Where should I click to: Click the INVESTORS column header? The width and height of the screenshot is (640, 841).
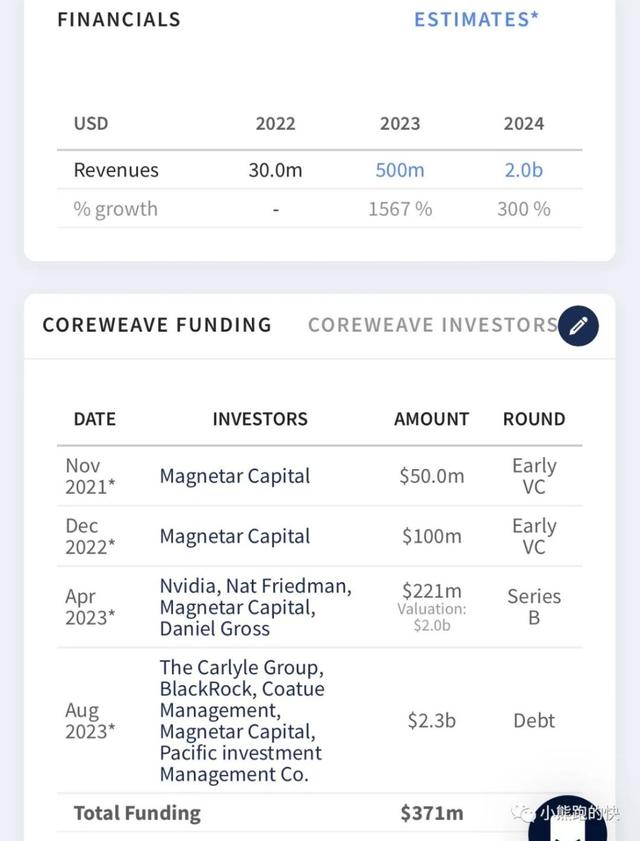pos(260,419)
